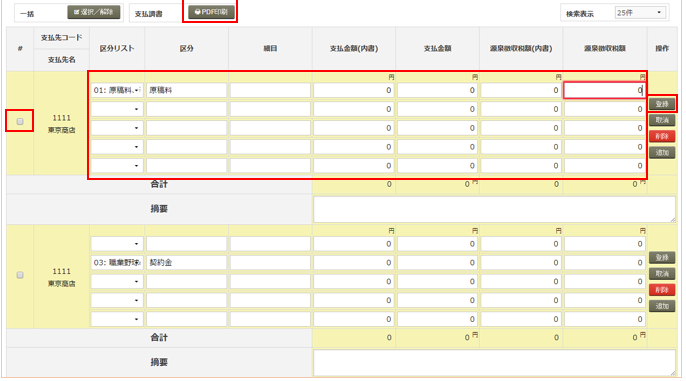Click the 区分 field containing 契約金
The height and width of the screenshot is (381, 686).
[186, 262]
